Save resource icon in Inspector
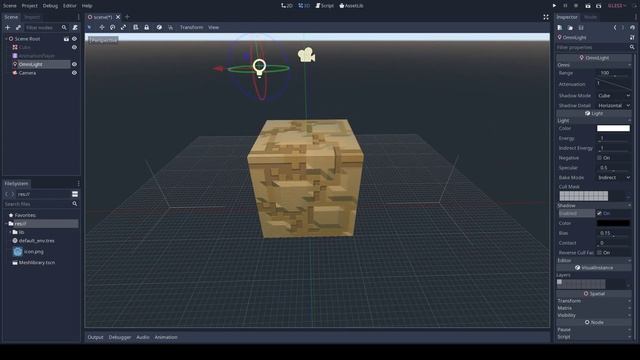 pyautogui.click(x=581, y=28)
